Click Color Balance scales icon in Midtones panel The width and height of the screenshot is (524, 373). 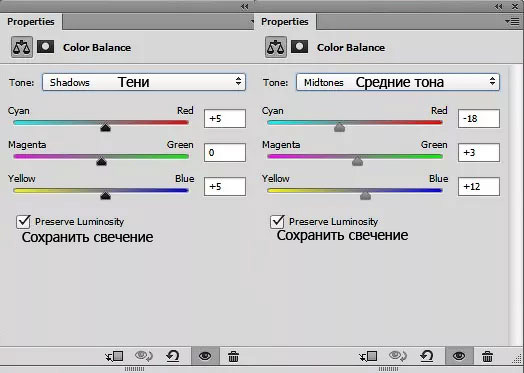click(276, 47)
